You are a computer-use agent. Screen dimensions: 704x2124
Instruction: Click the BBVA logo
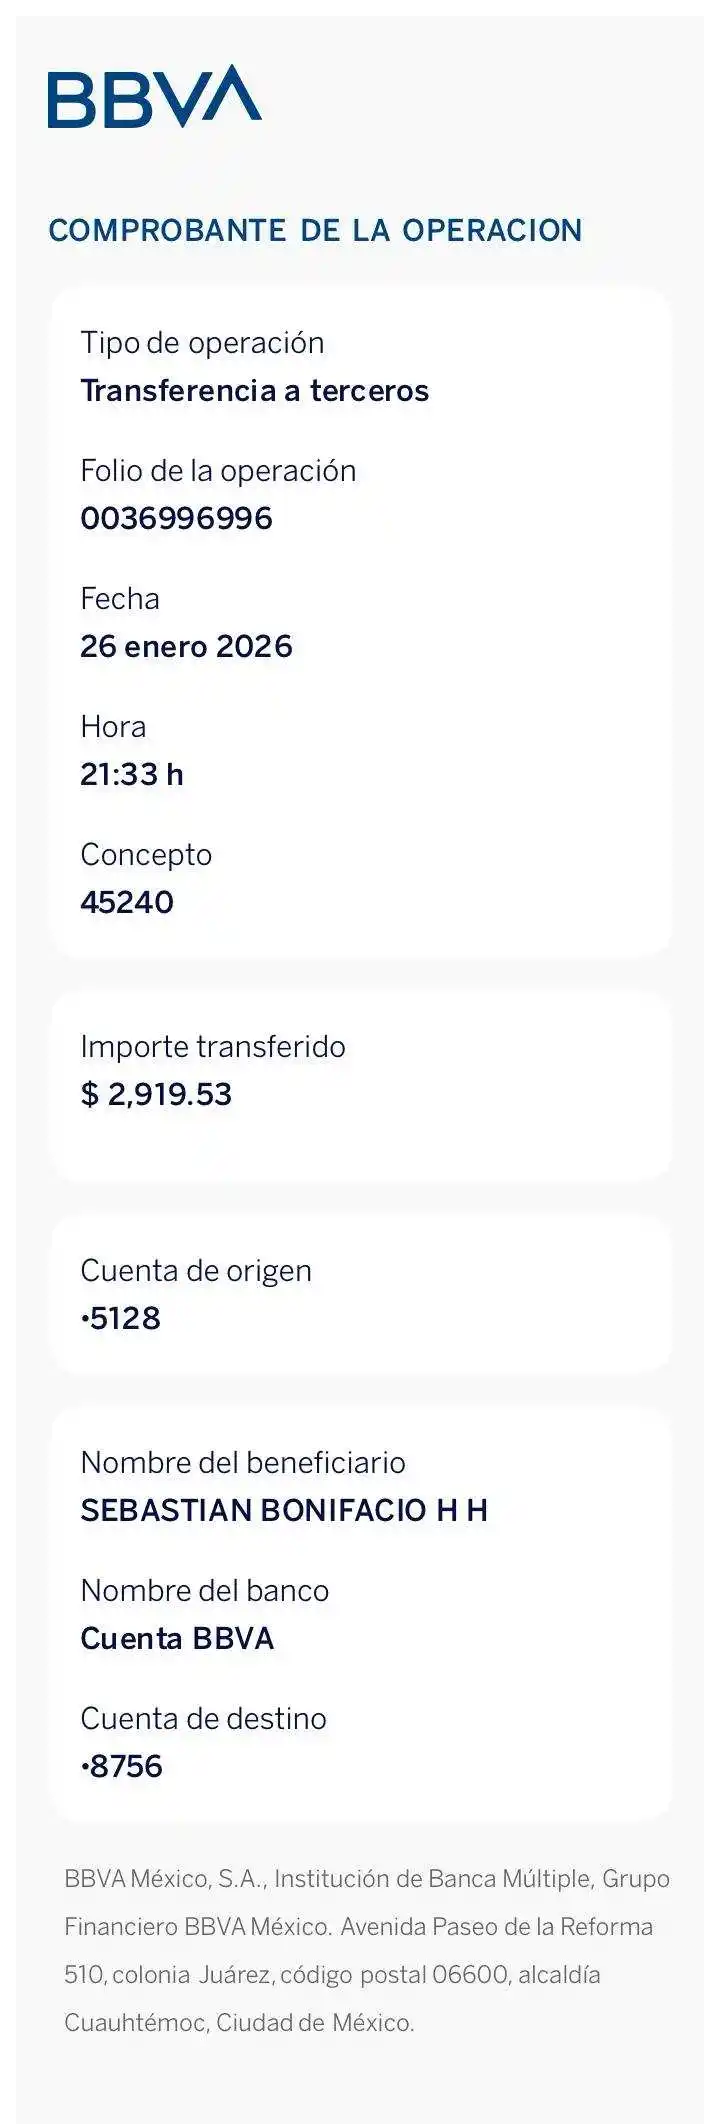[x=155, y=97]
